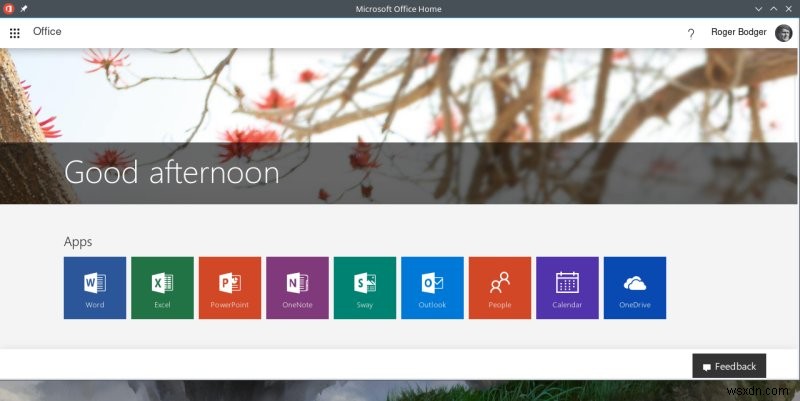Click the Roger Bodger account name

click(739, 32)
